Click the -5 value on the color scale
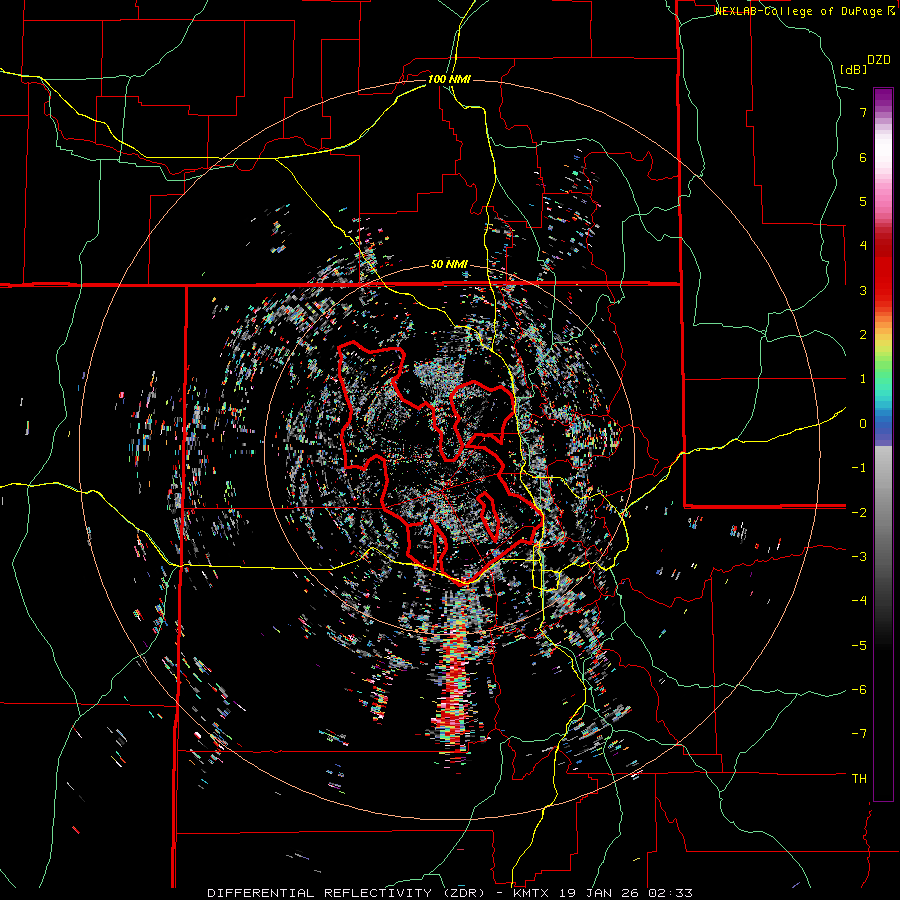Screen dimensions: 900x900 click(x=859, y=646)
